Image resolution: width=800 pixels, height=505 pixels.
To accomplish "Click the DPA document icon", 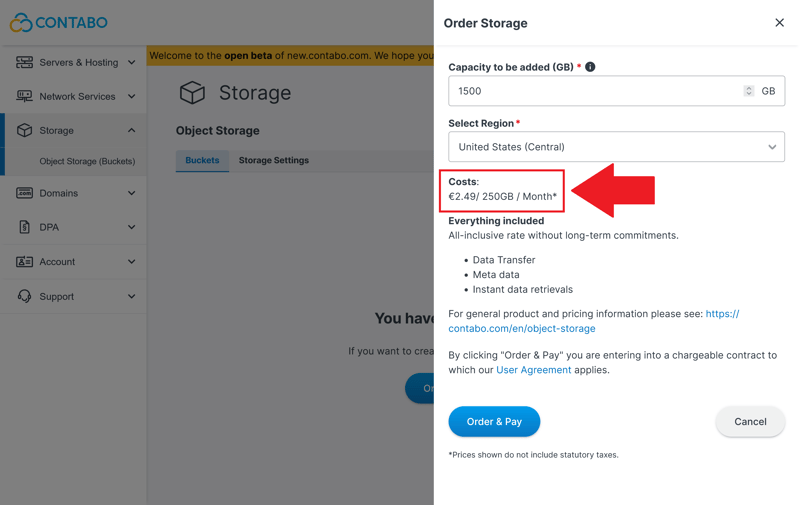I will [x=24, y=227].
